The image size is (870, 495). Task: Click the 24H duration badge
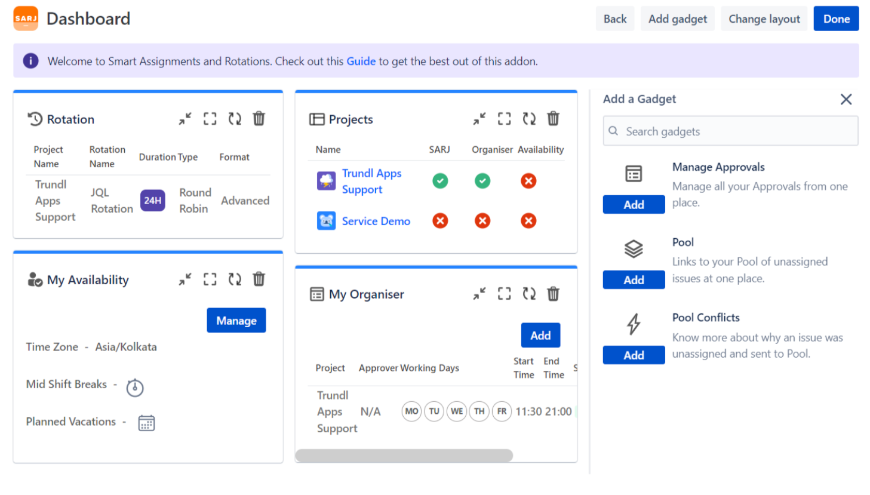click(x=153, y=200)
